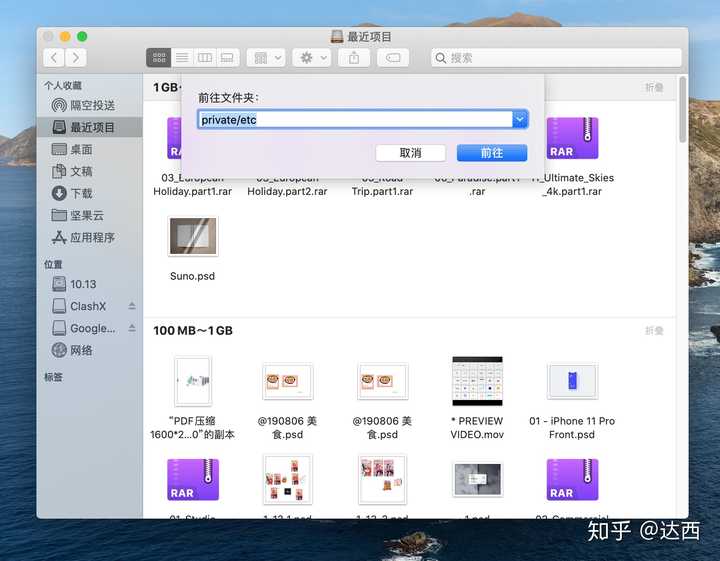The height and width of the screenshot is (561, 720).
Task: Click the Trip.part1.rar filename
Action: (382, 191)
